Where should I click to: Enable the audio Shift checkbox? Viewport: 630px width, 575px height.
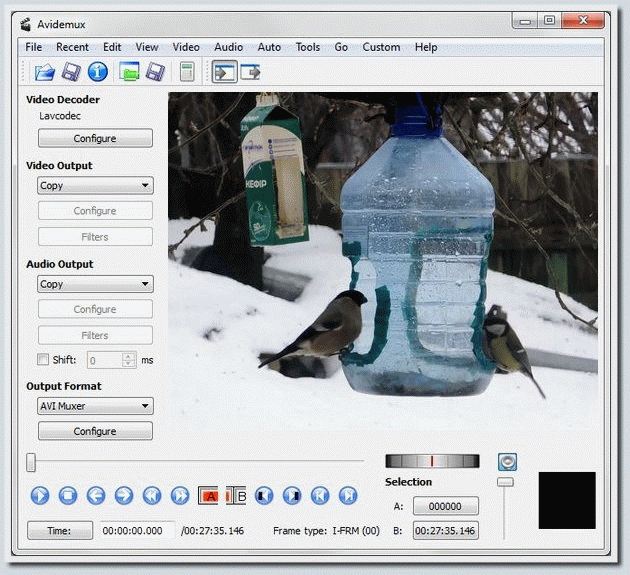point(43,359)
